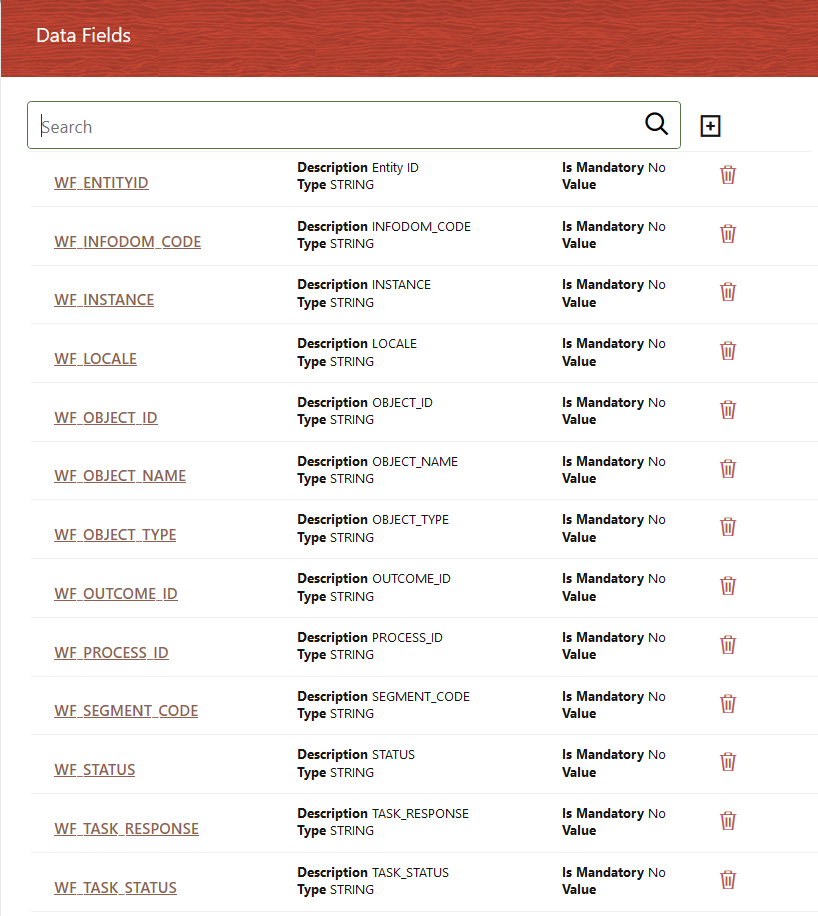
Task: Delete the WF_OBJECT_ID data field
Action: tap(727, 410)
